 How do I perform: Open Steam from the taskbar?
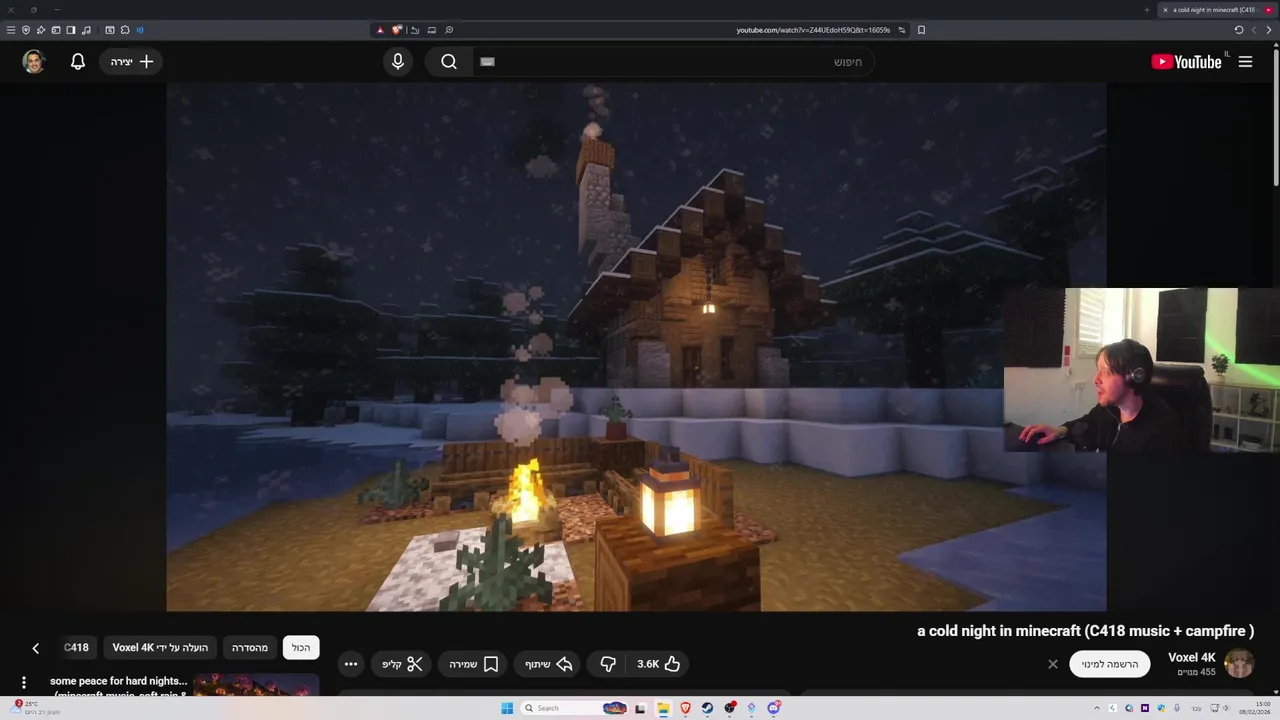pyautogui.click(x=707, y=708)
